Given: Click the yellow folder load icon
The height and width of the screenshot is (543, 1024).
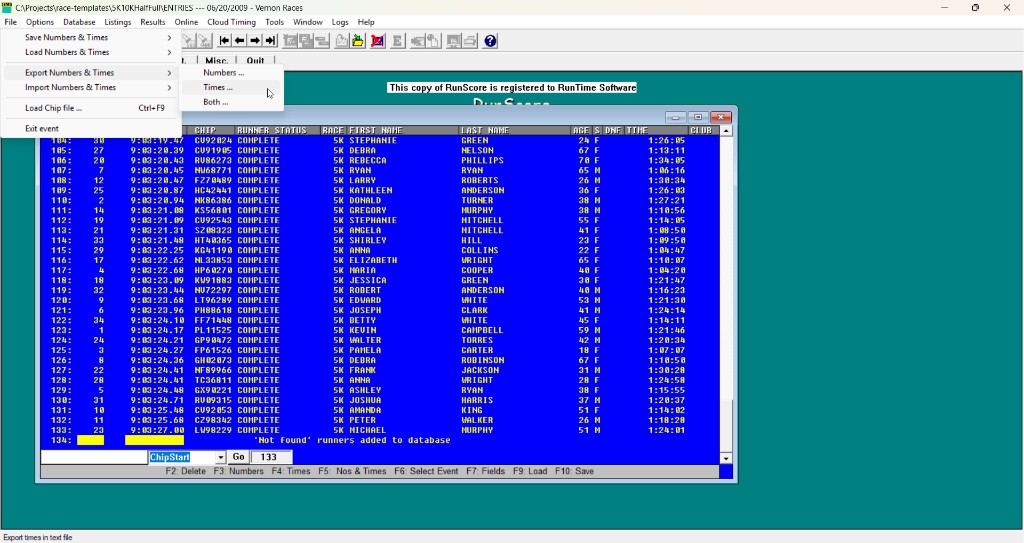Looking at the screenshot, I should point(358,41).
